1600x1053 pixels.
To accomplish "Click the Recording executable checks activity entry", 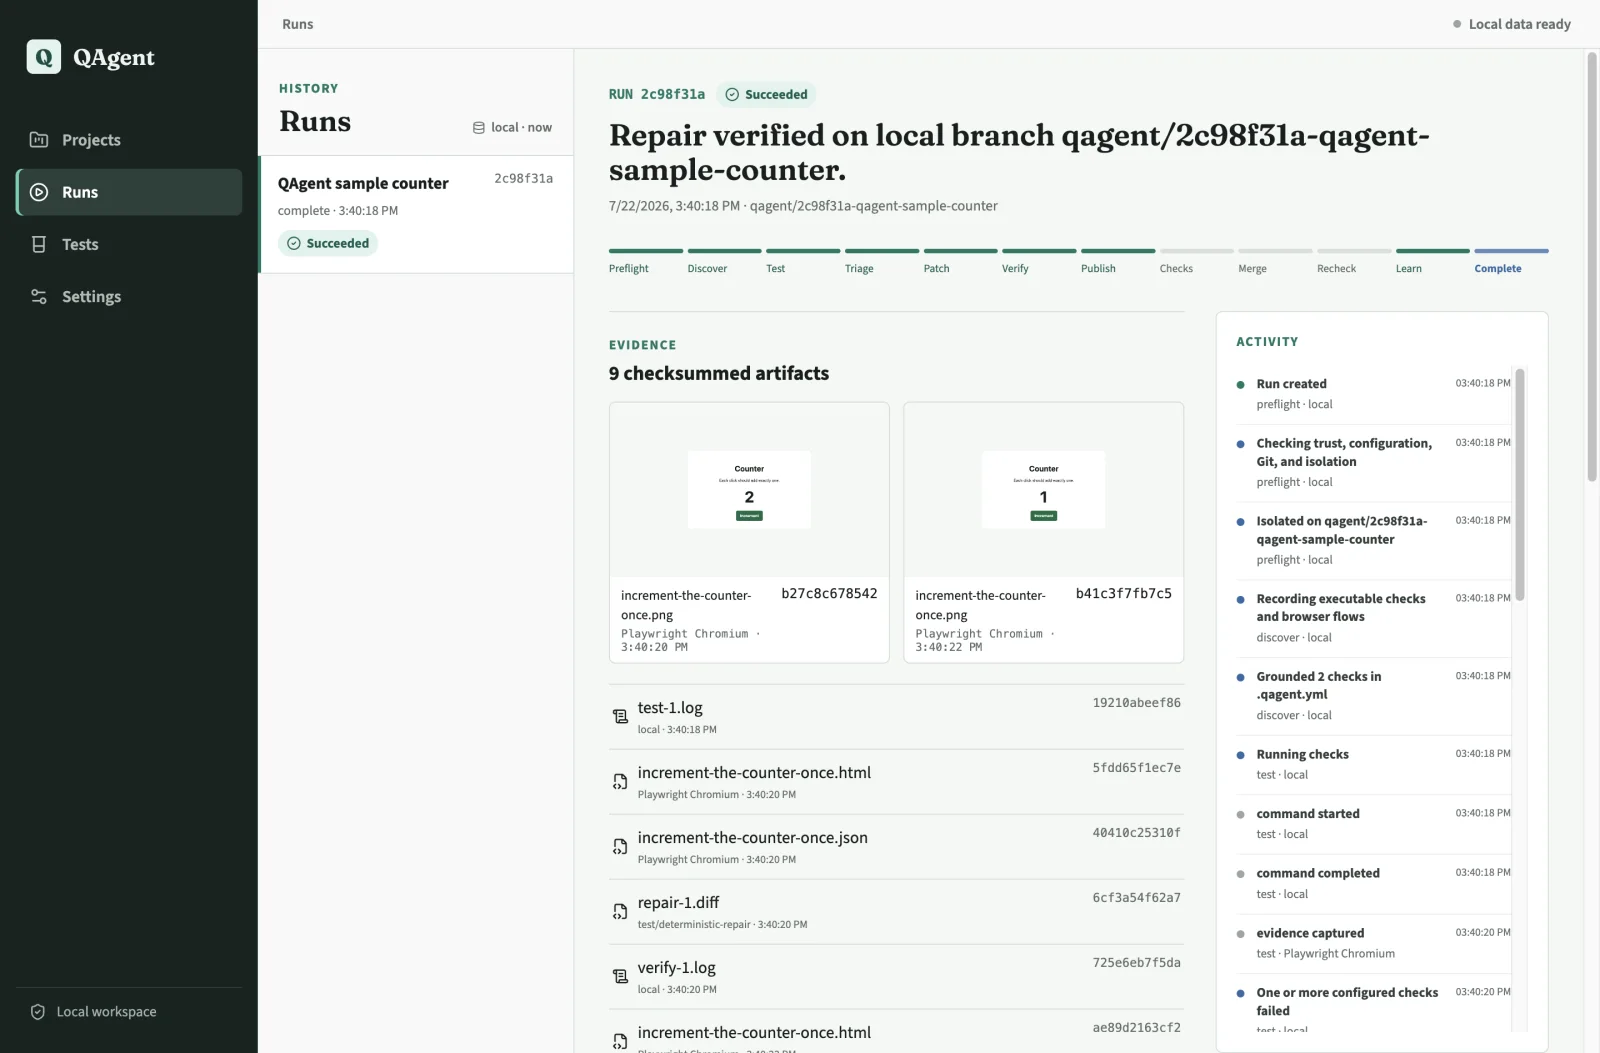I will [x=1373, y=618].
